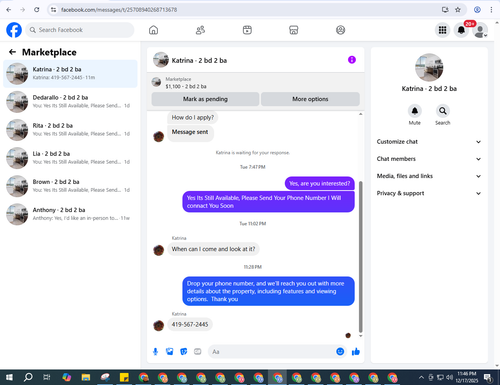Click chat header Katrina - 2 bd 2 ba title
This screenshot has width=500, height=385.
(x=199, y=60)
